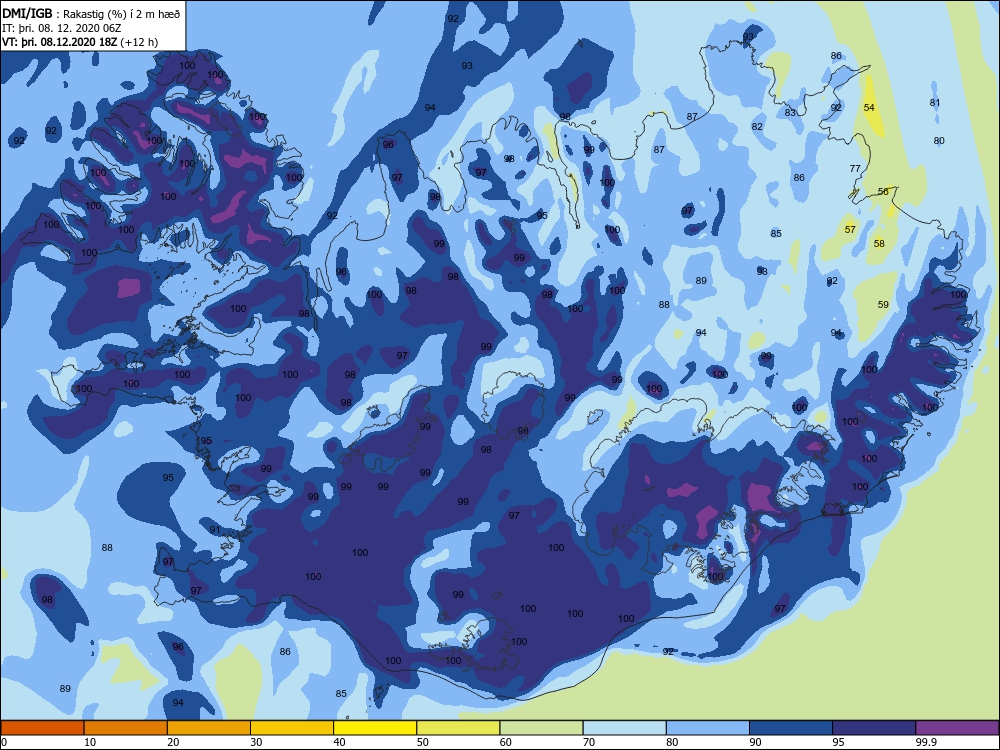
Task: Click the line 'IT: þri. 08. 12. 2020 06Z'
Action: click(x=62, y=28)
